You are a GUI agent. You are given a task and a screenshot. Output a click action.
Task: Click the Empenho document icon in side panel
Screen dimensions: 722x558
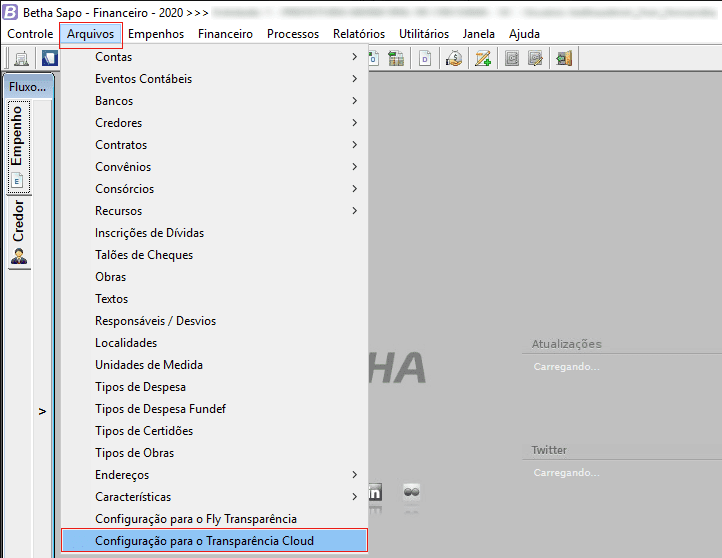[x=17, y=181]
